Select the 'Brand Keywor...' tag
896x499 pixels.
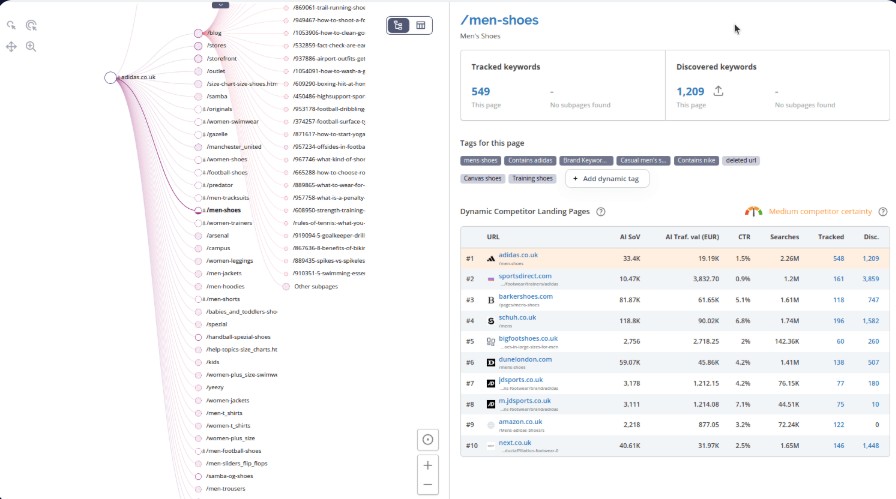[586, 161]
